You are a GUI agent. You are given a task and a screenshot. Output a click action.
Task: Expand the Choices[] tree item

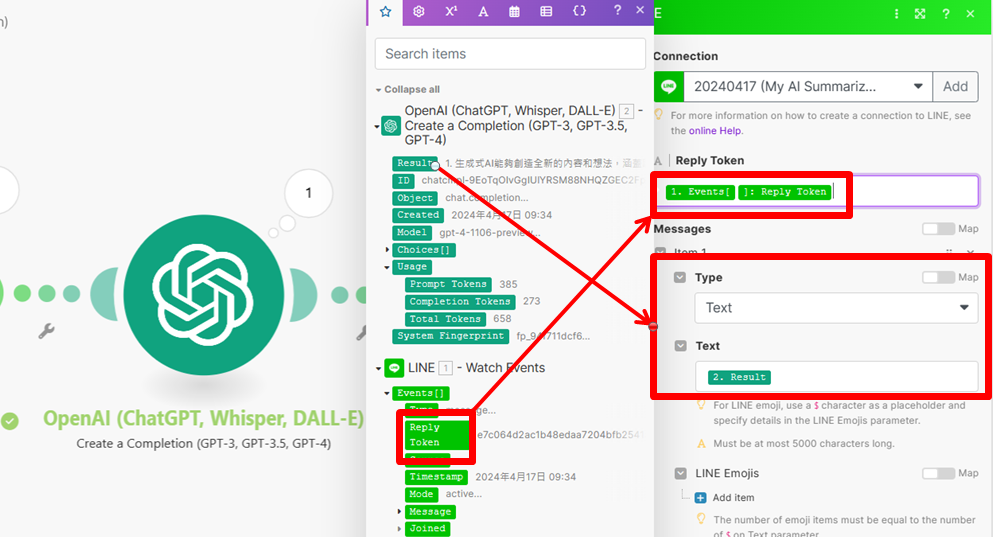coord(388,250)
